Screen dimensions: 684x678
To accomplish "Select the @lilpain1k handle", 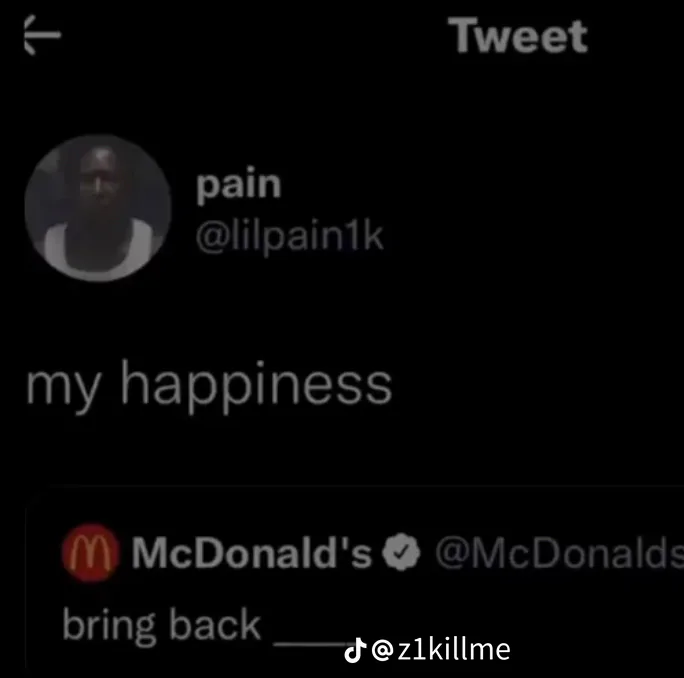I will 289,236.
